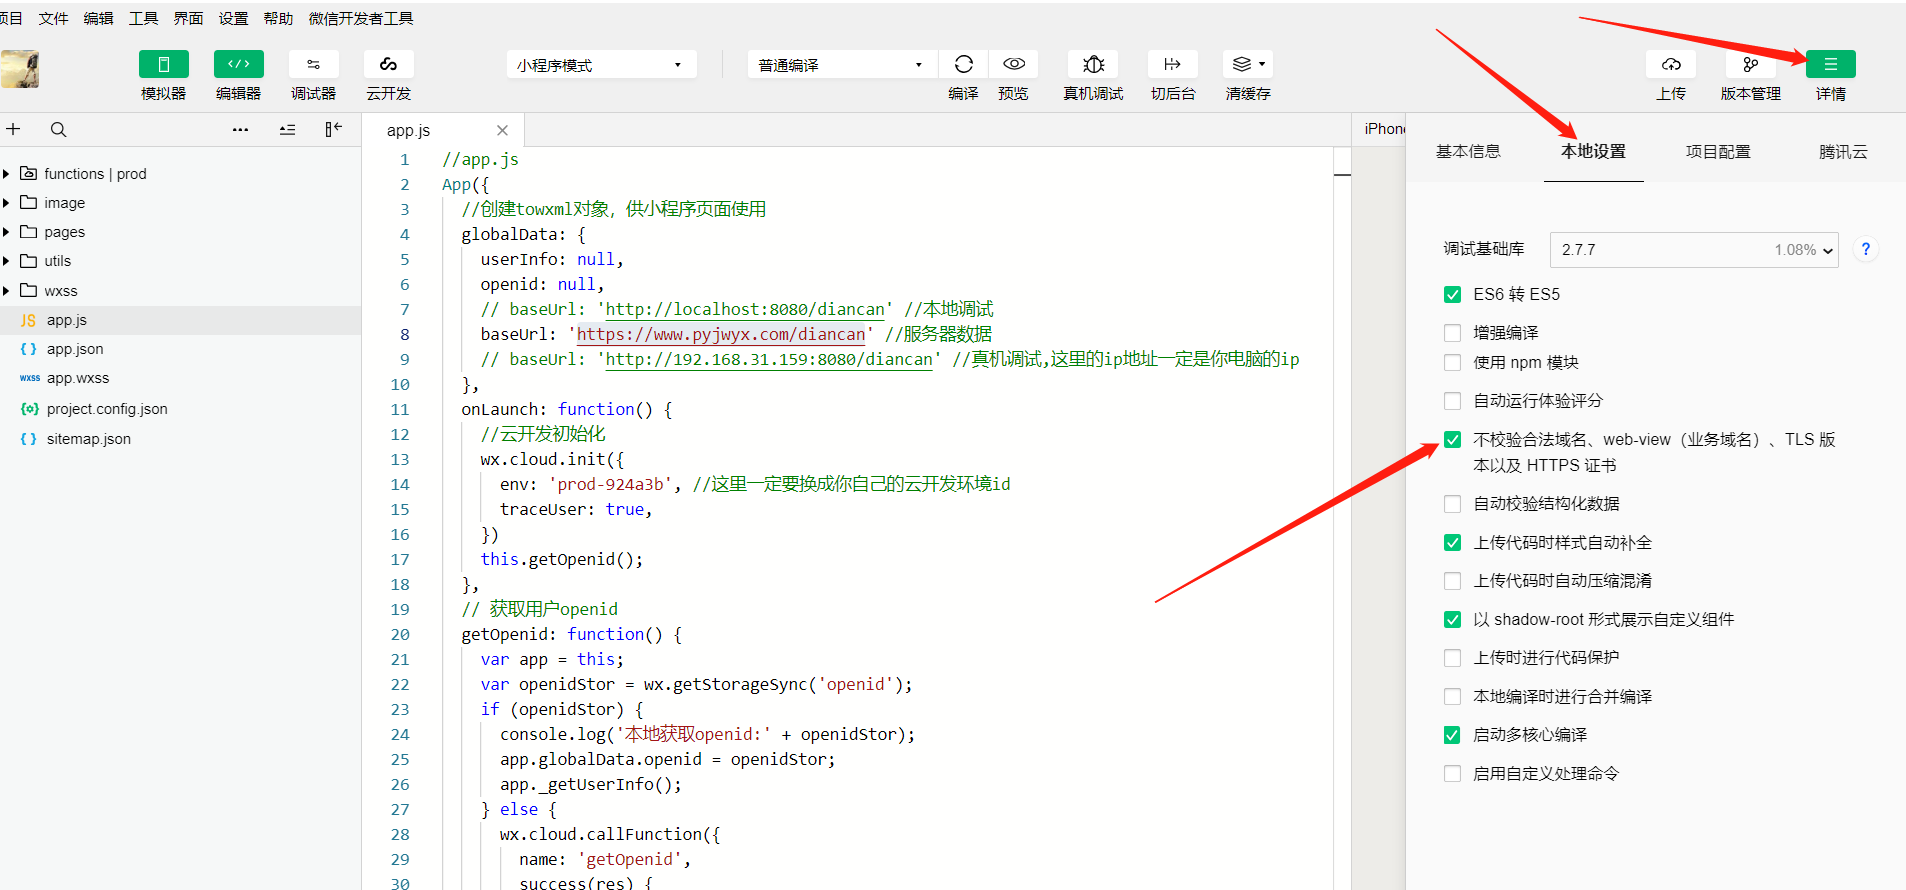Image resolution: width=1906 pixels, height=890 pixels.
Task: Switch to the 项目配置 tab
Action: [x=1718, y=152]
